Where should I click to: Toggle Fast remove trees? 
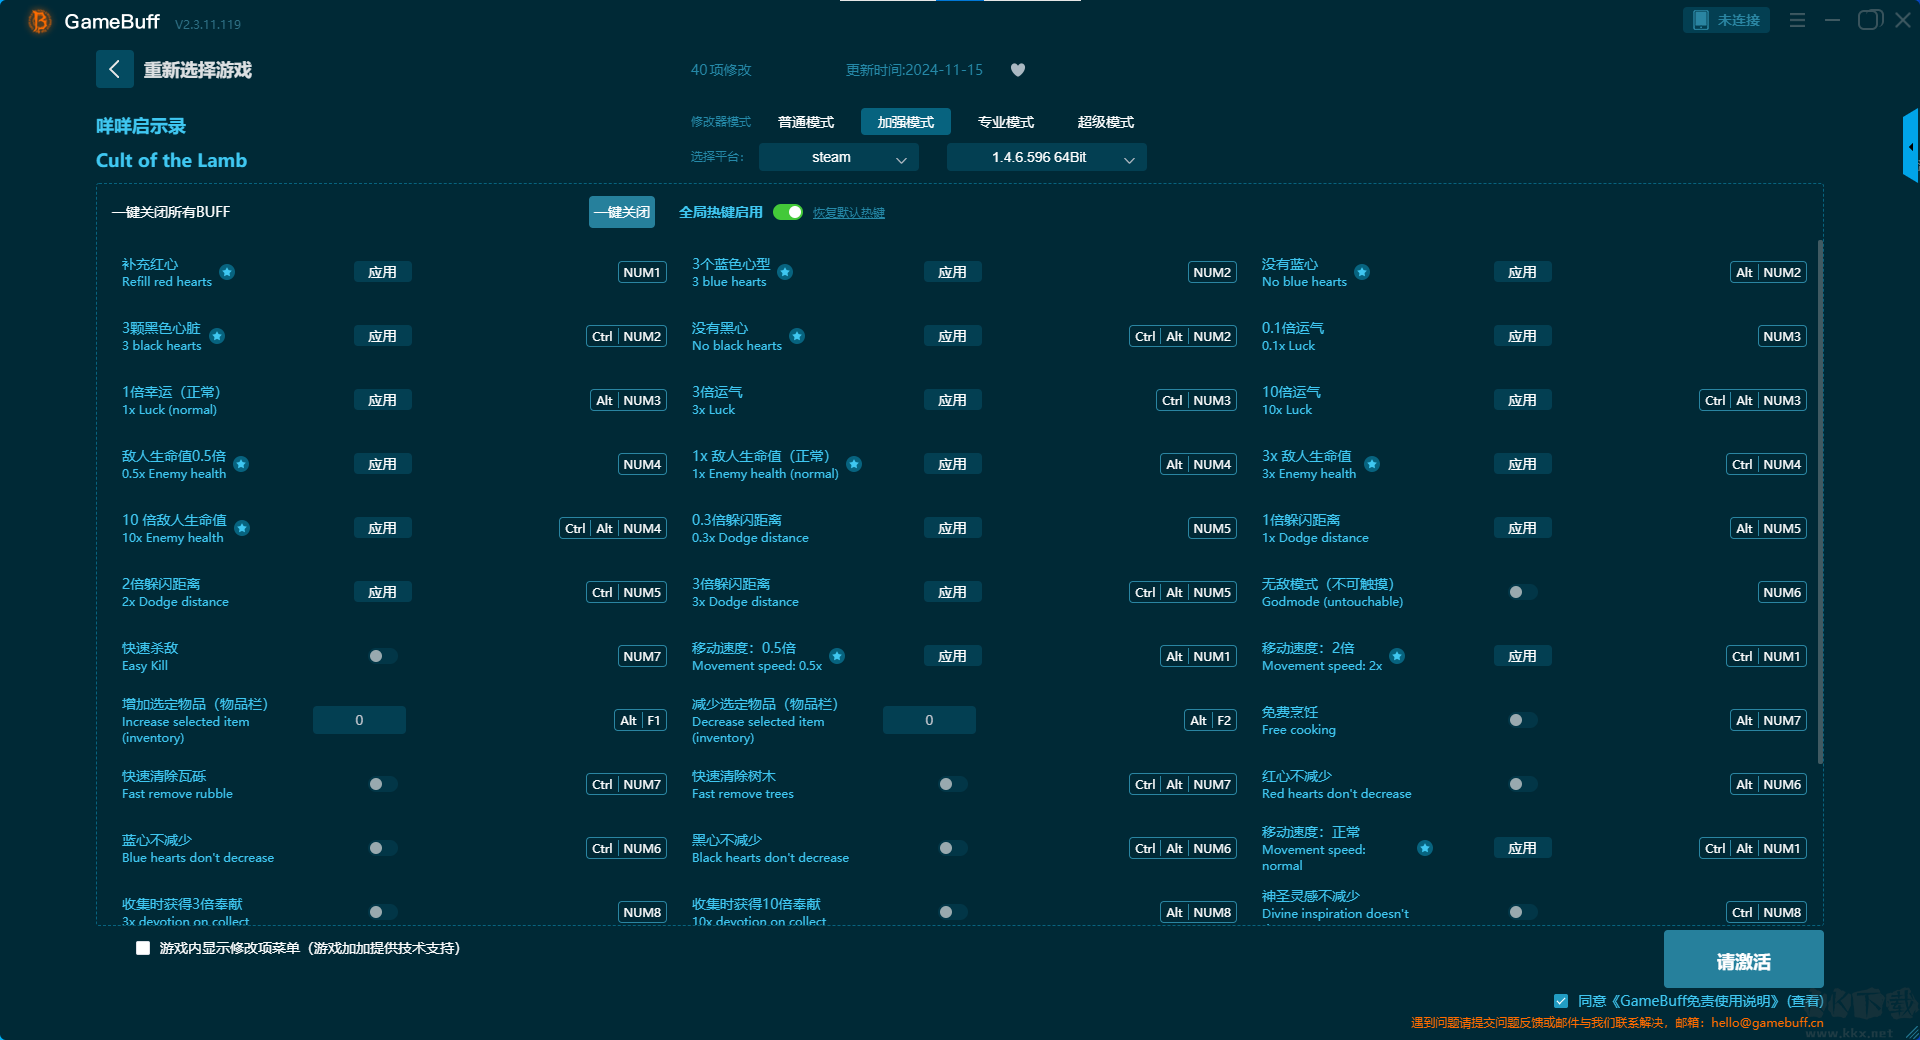point(952,784)
